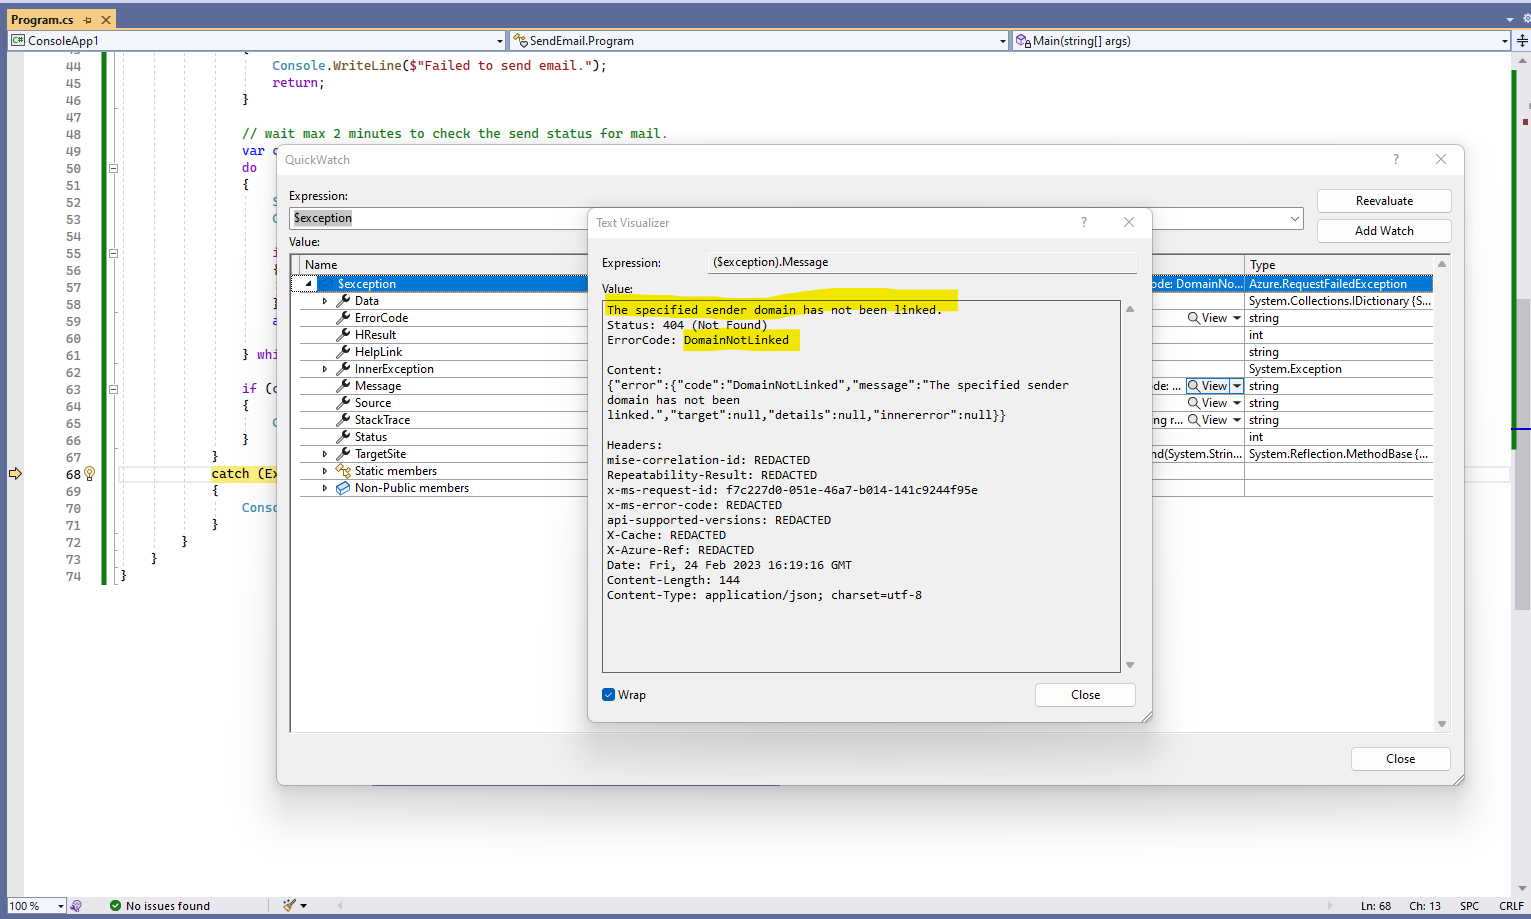Click the wrench icon beside TargetSite
Viewport: 1531px width, 919px height.
pyautogui.click(x=343, y=454)
